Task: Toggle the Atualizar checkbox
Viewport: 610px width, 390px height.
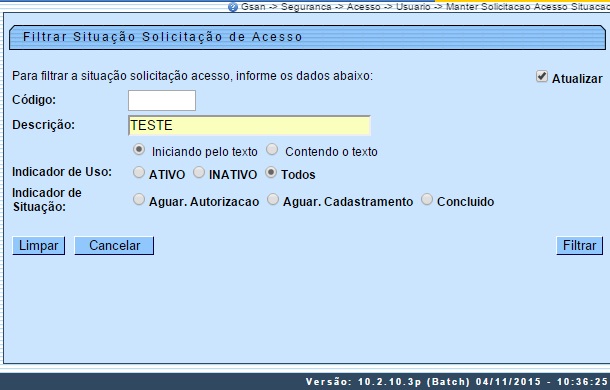Action: pyautogui.click(x=542, y=76)
